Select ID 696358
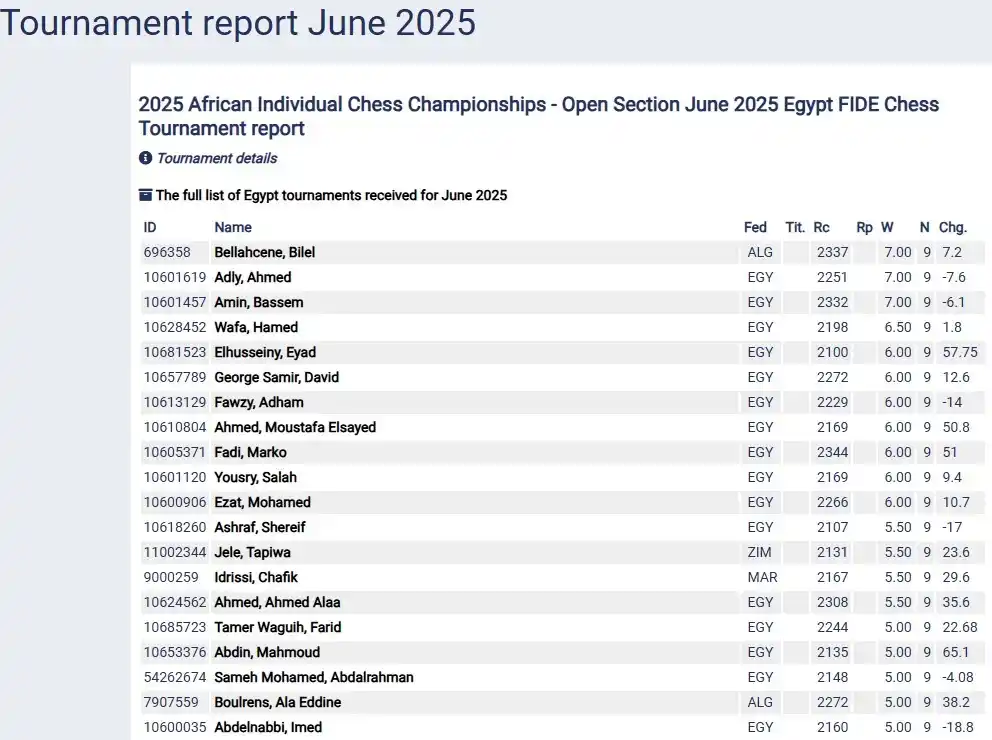 pos(166,252)
